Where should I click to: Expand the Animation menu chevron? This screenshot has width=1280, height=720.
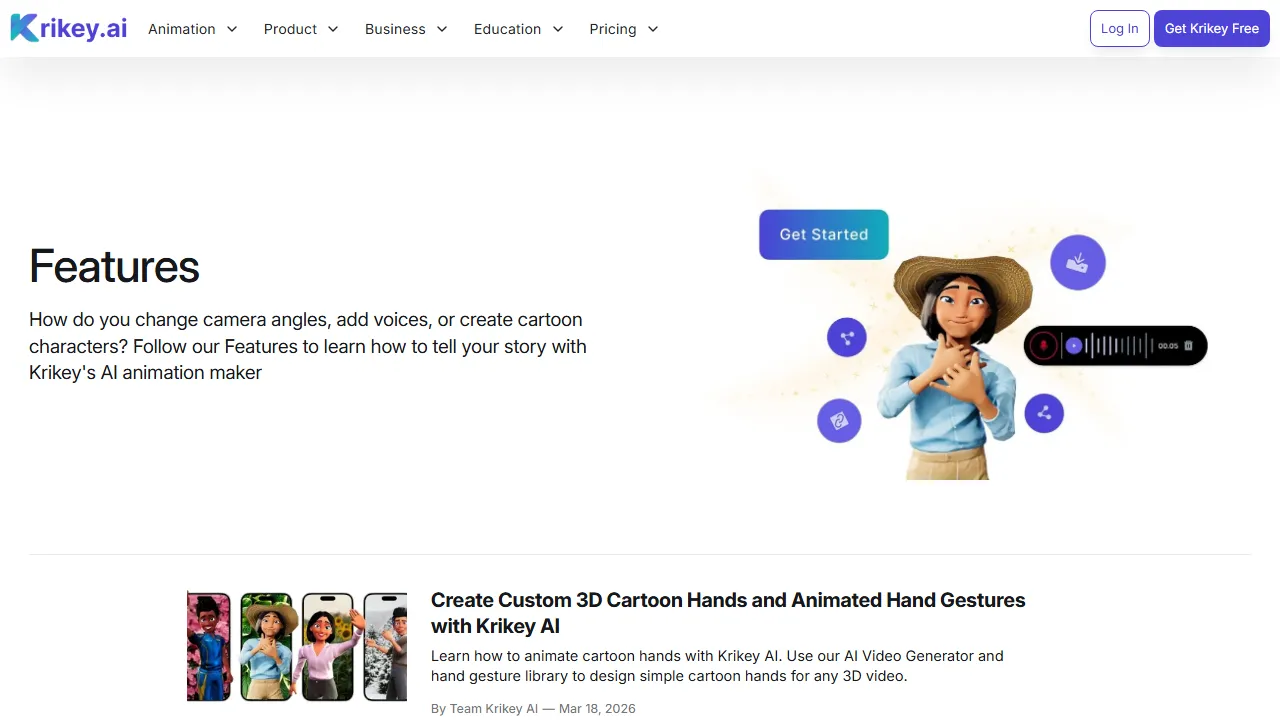[232, 29]
